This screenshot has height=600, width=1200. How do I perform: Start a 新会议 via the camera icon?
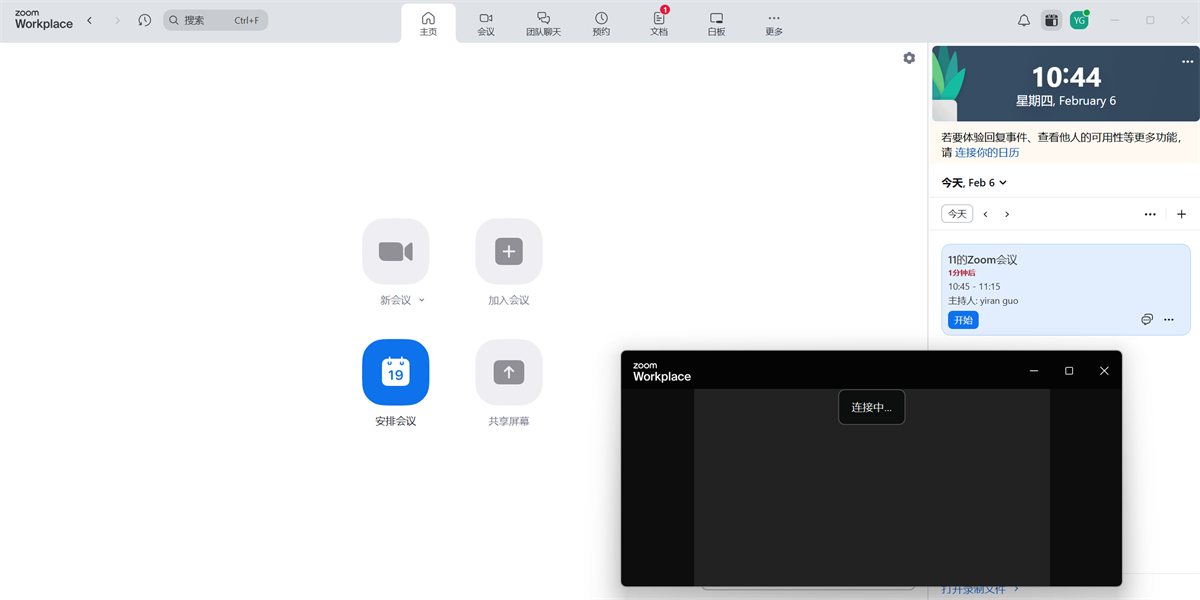point(395,251)
